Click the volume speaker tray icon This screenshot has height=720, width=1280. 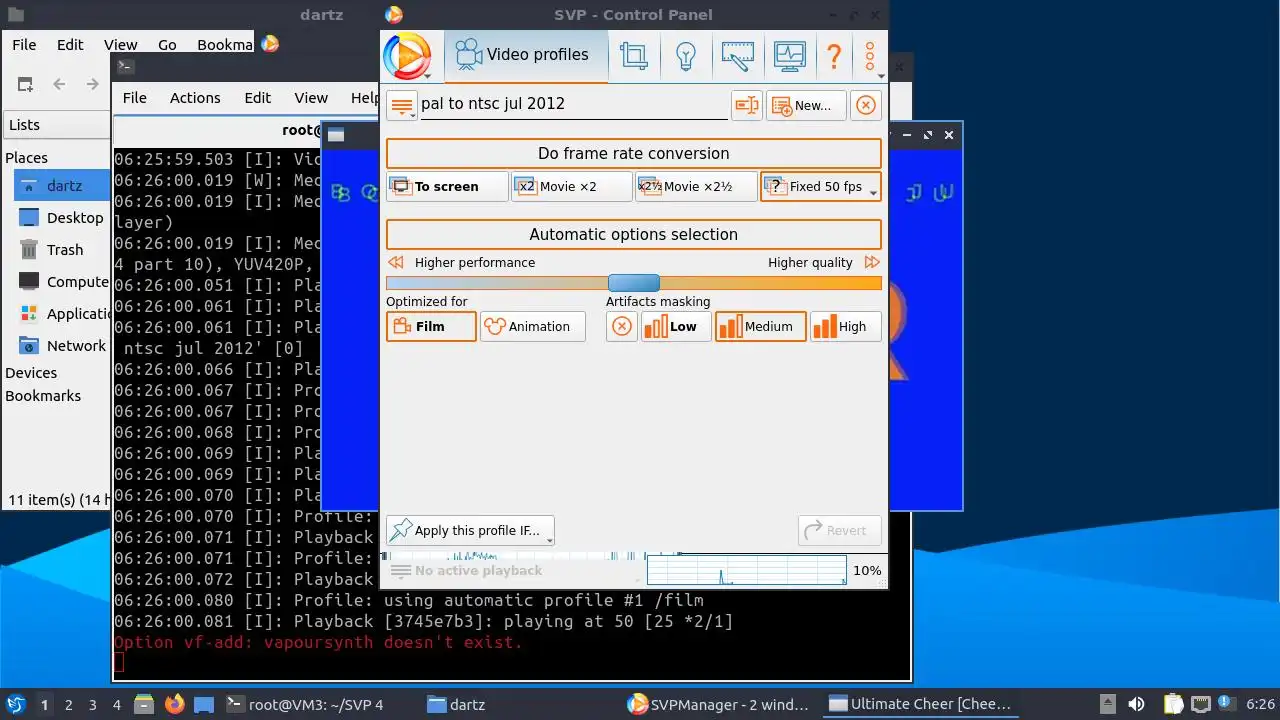pos(1136,704)
